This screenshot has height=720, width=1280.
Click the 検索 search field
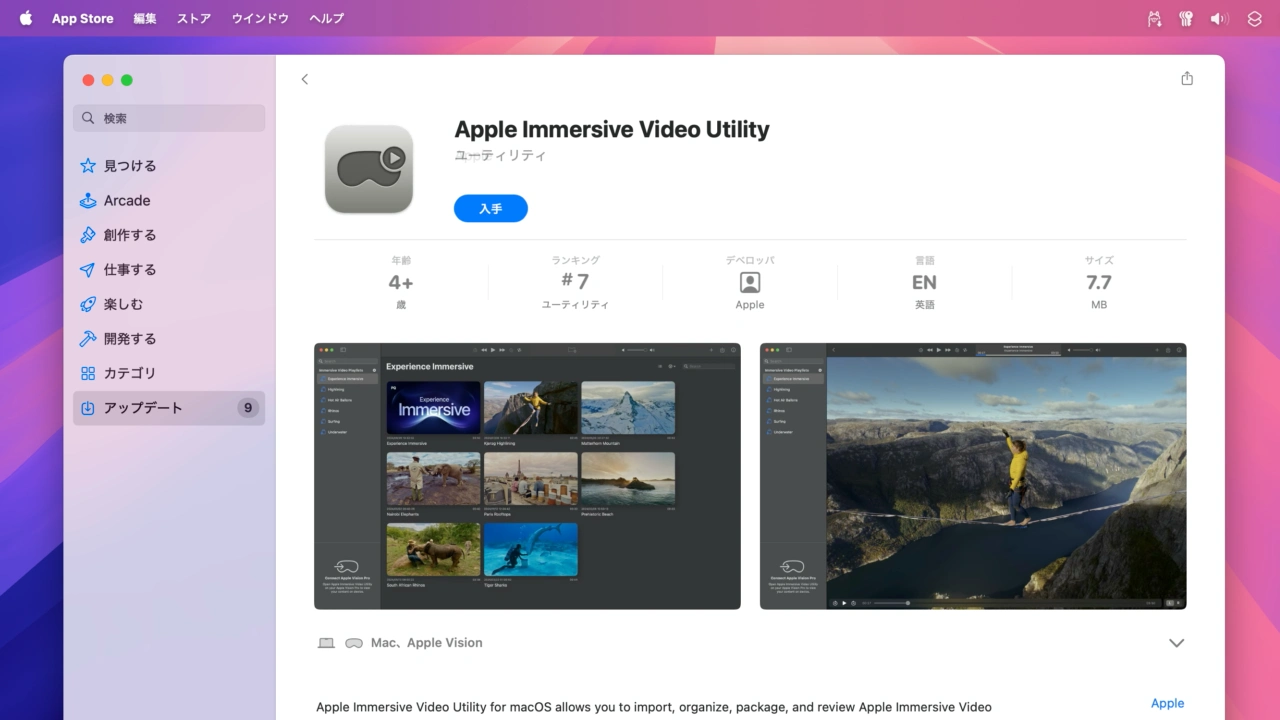169,118
